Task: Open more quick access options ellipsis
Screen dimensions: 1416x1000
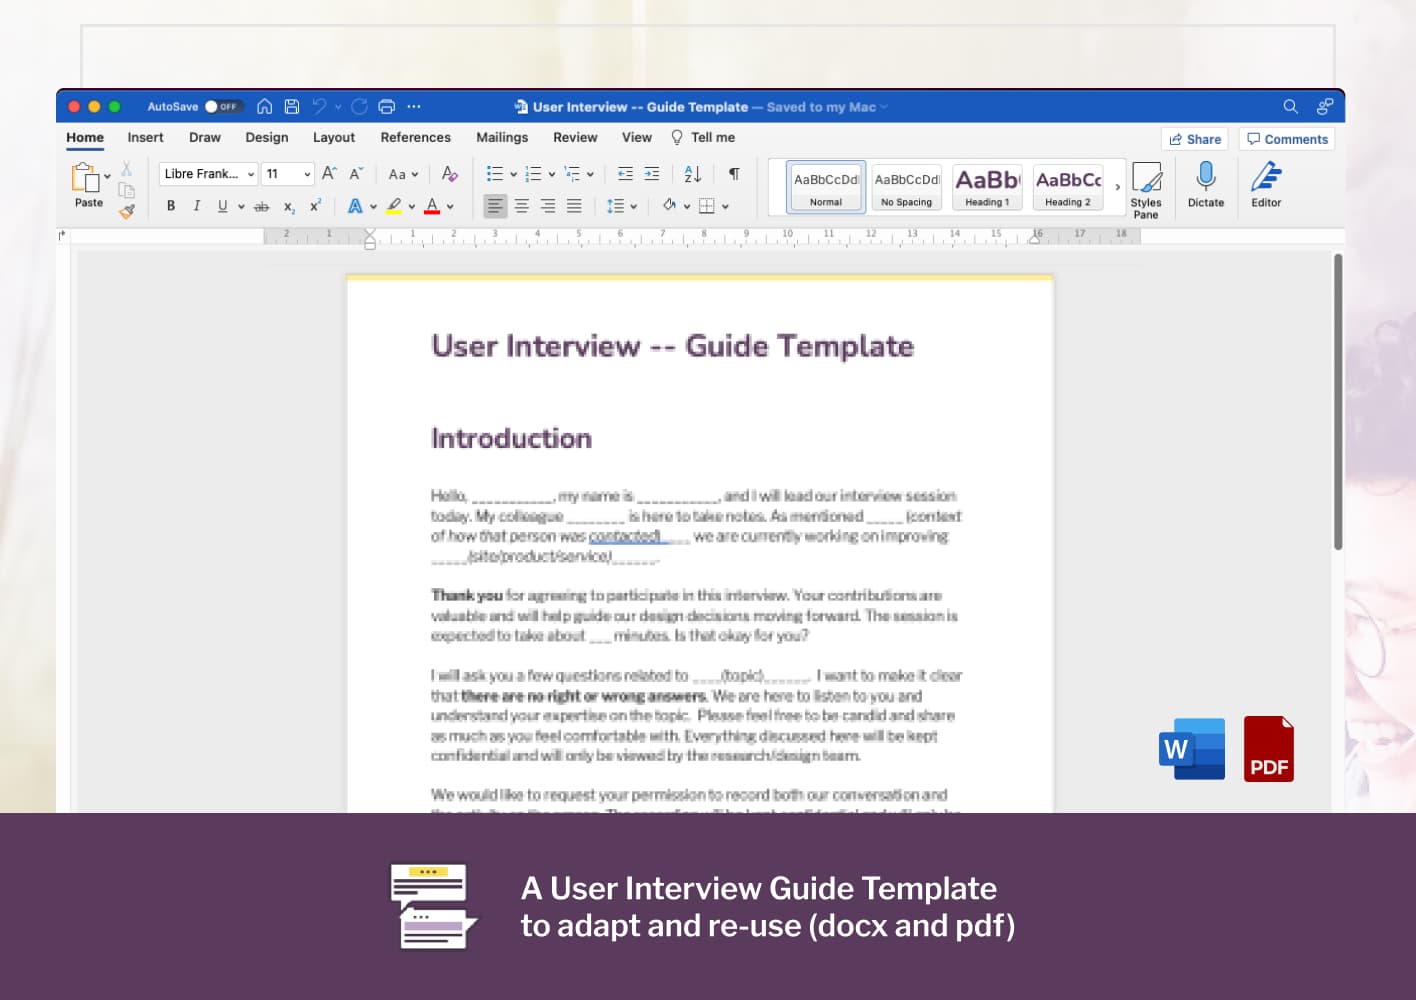Action: tap(414, 106)
